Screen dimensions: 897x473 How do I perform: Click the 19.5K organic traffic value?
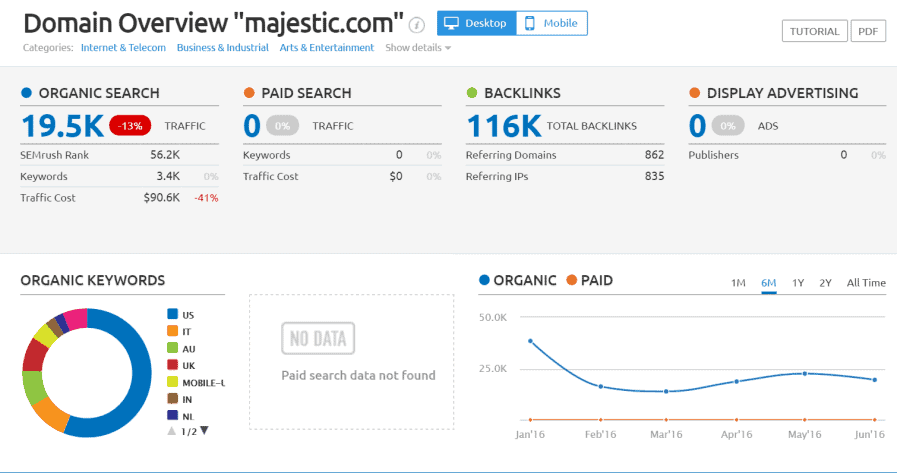coord(62,126)
